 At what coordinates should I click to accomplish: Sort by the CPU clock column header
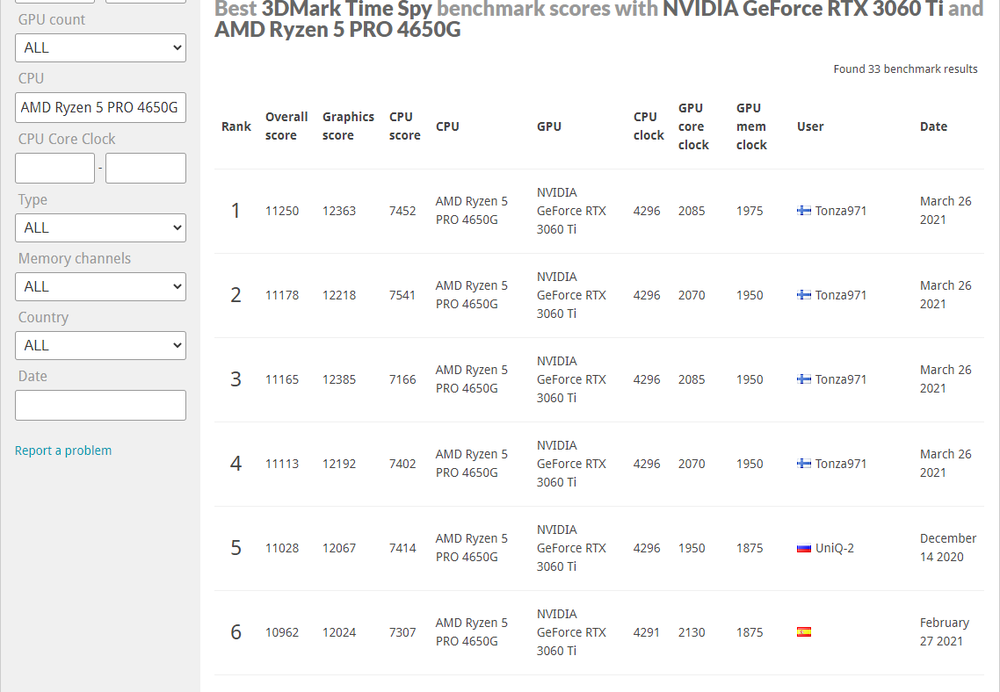647,126
